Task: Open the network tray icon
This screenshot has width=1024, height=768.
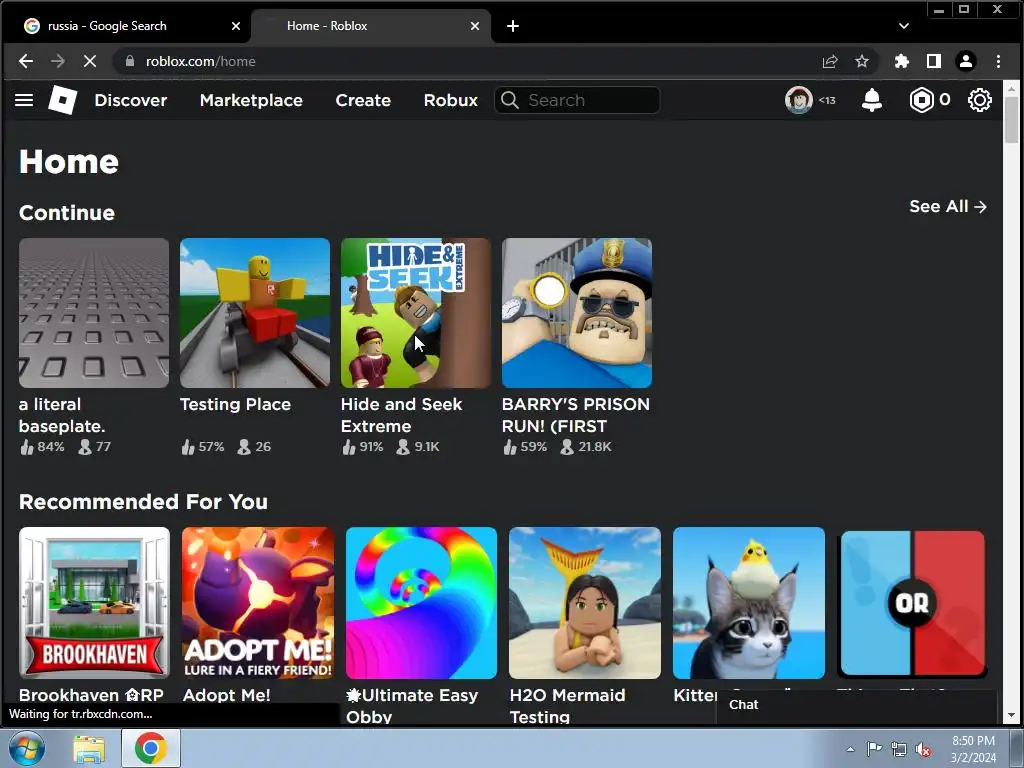Action: pyautogui.click(x=899, y=750)
